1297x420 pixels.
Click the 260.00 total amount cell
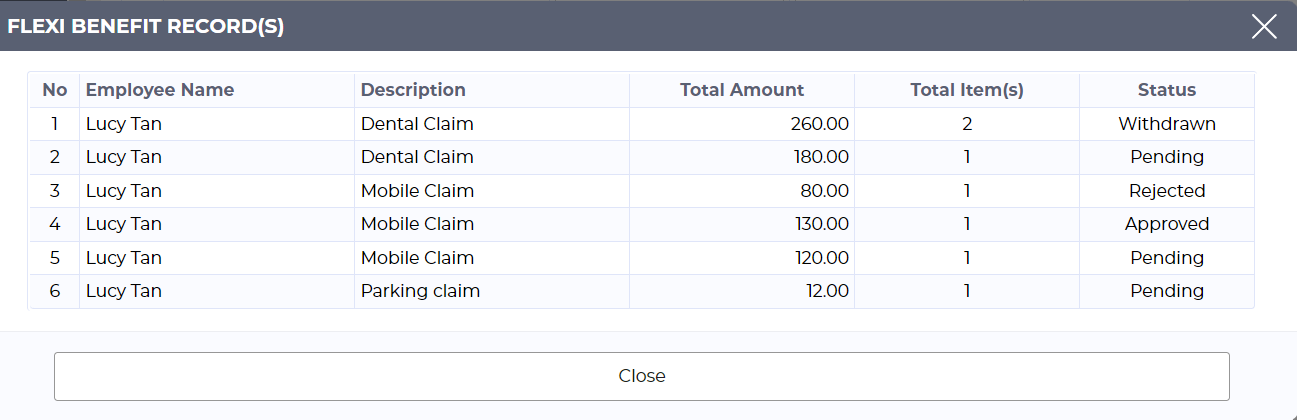pos(818,124)
